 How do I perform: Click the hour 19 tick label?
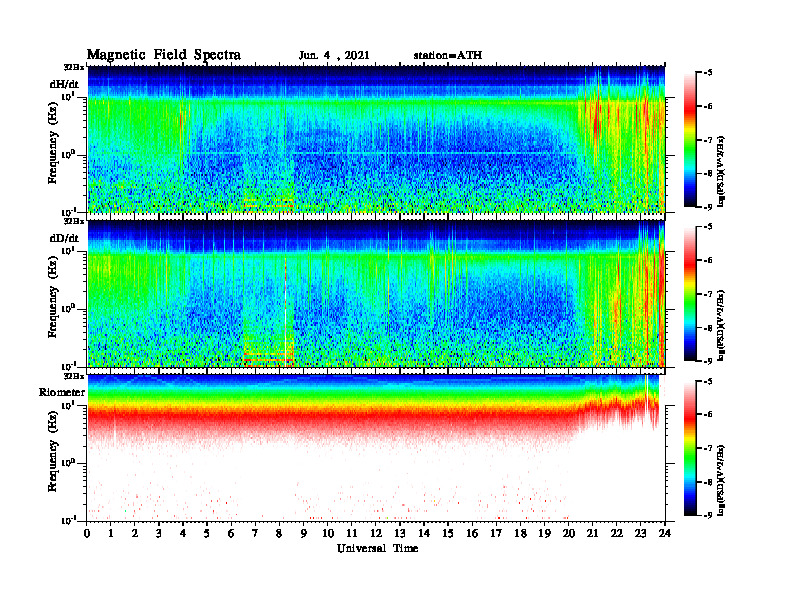(544, 533)
